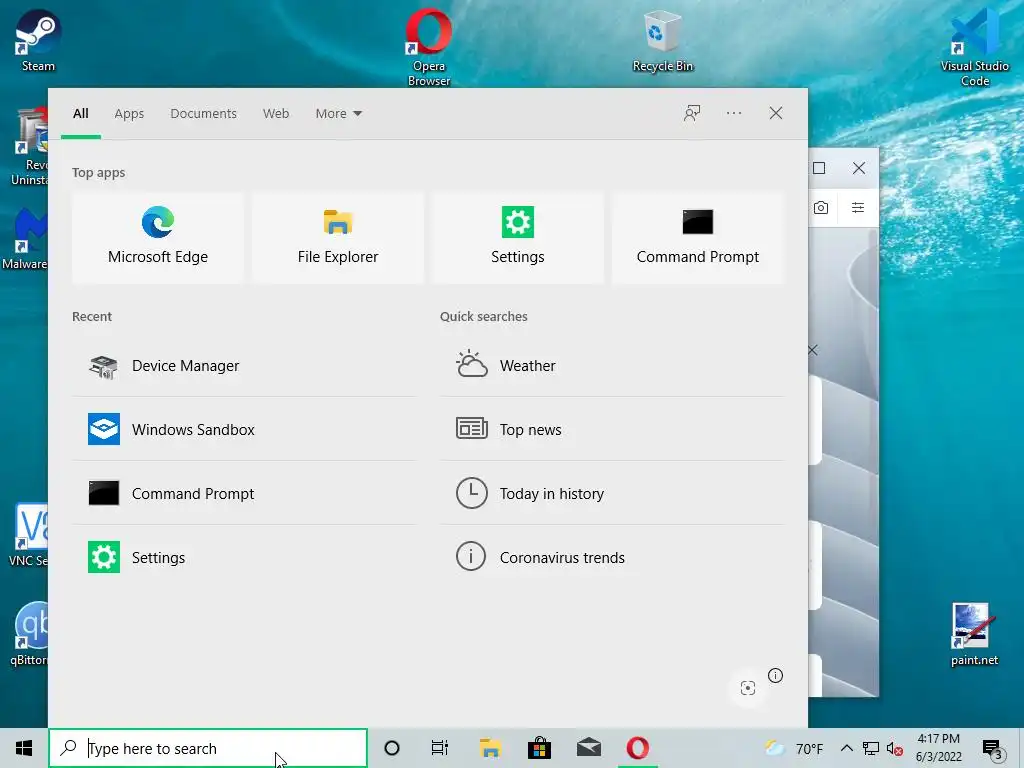This screenshot has width=1024, height=768.
Task: Switch to the Apps tab
Action: click(129, 114)
